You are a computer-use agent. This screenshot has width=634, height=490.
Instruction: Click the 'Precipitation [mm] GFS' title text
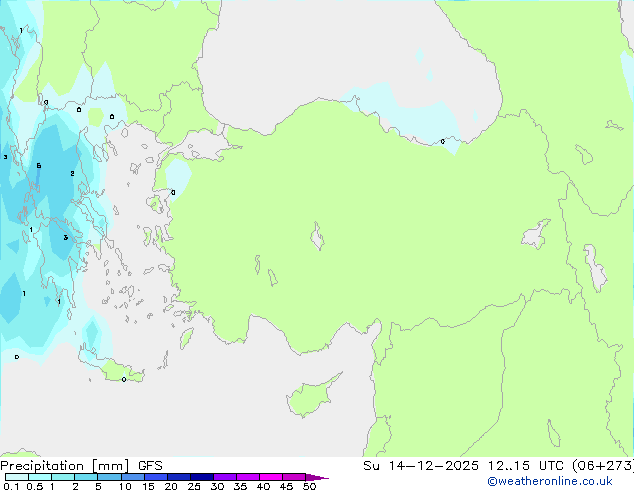click(81, 466)
